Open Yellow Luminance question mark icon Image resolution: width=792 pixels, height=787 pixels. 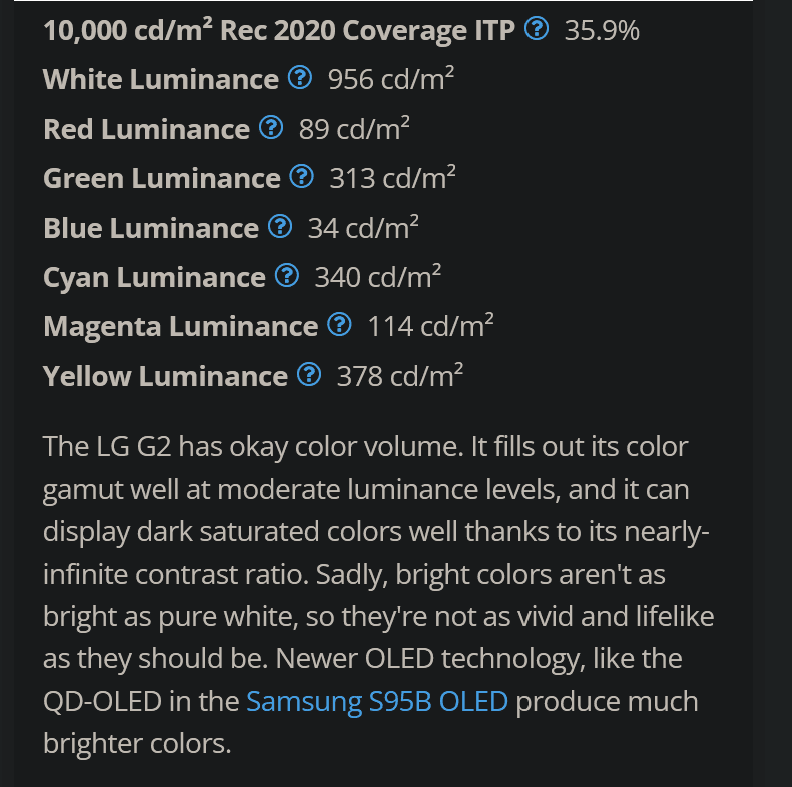(x=309, y=375)
